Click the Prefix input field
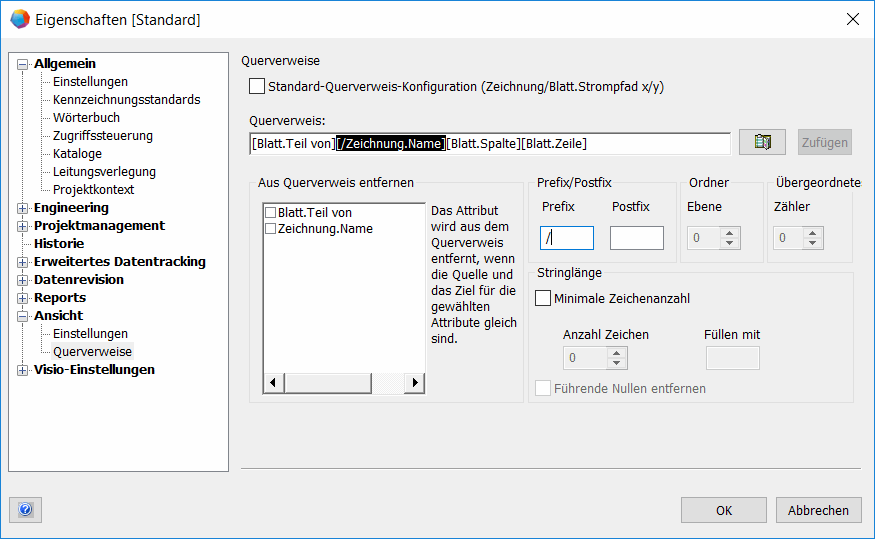 coord(567,238)
